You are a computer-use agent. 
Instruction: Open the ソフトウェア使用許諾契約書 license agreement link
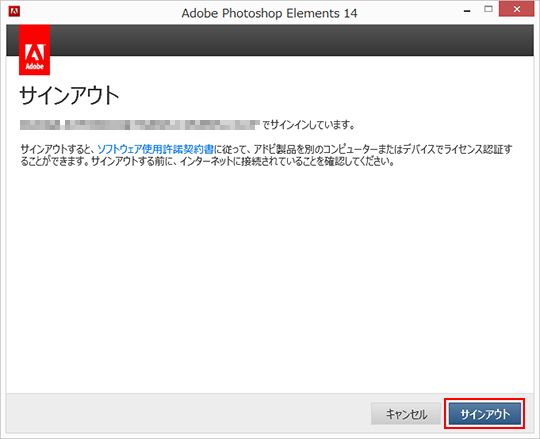[155, 149]
